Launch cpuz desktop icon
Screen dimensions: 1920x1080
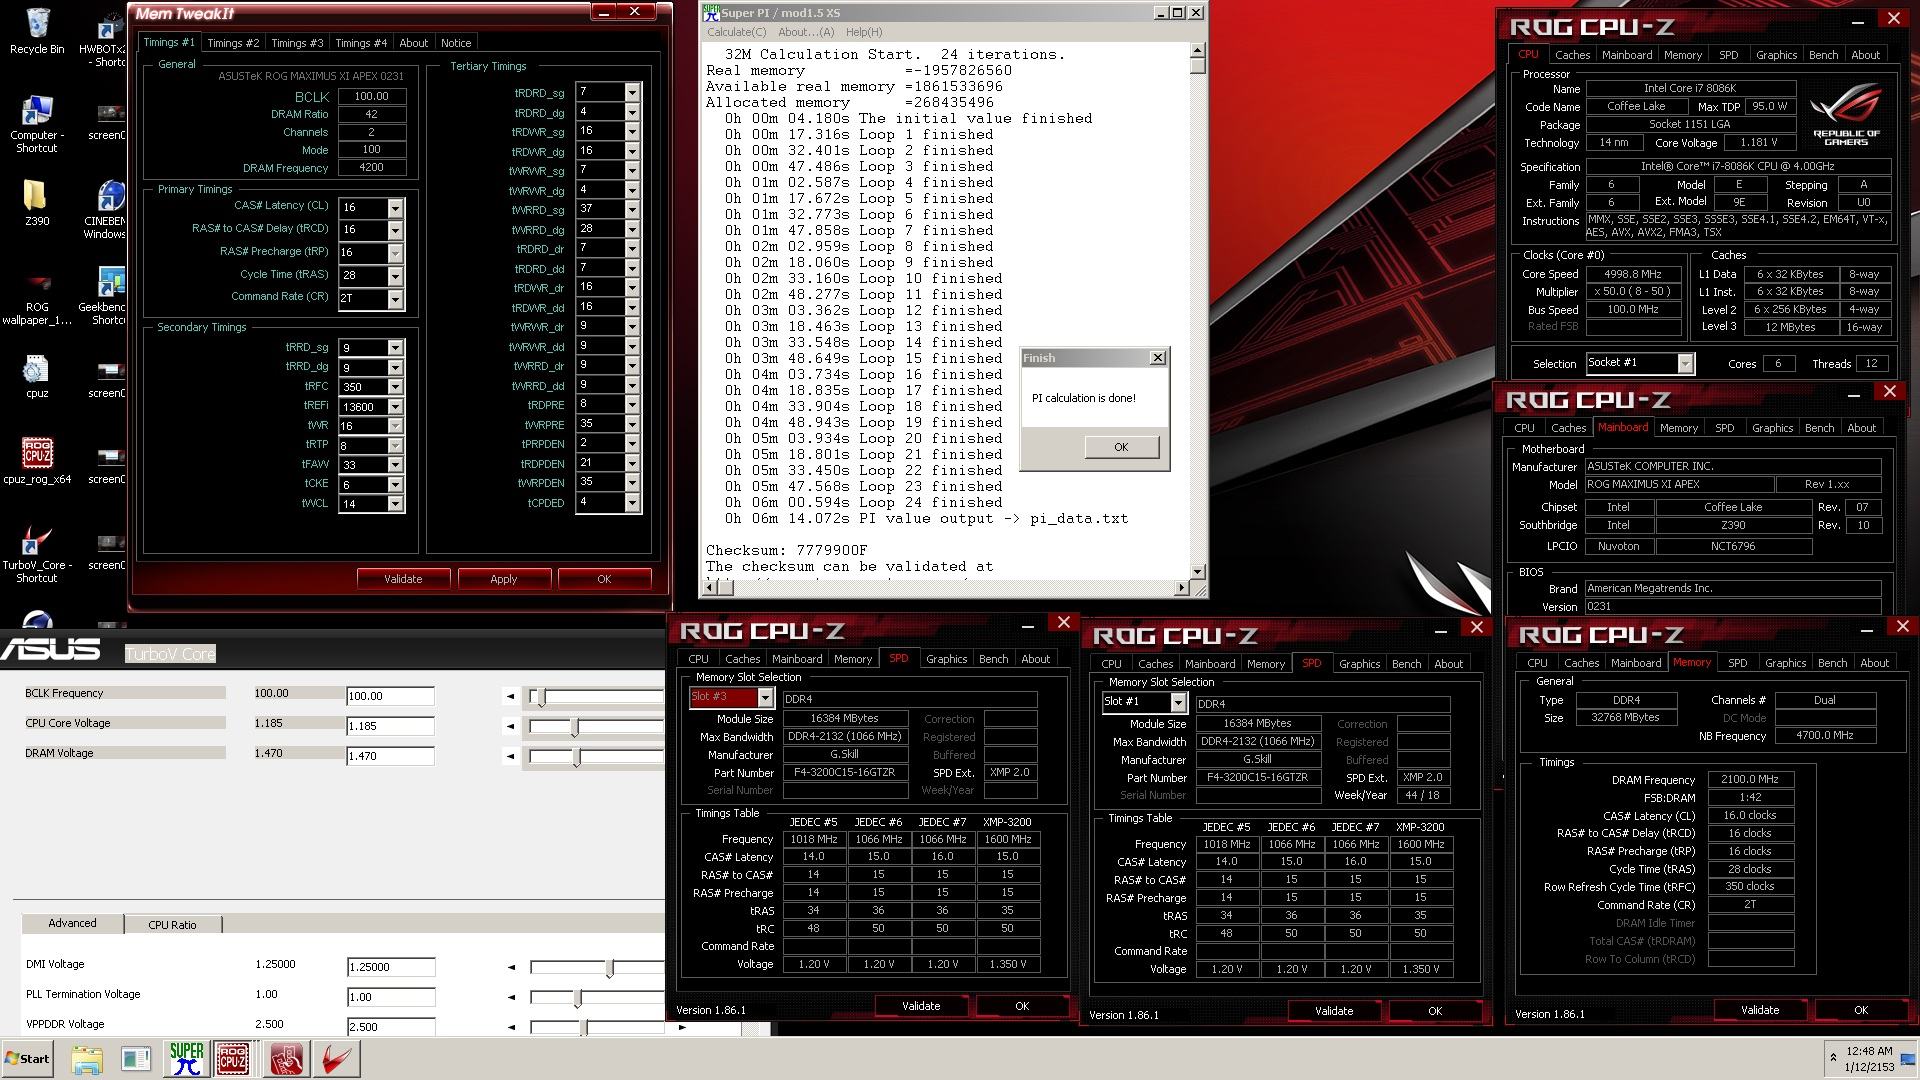37,376
